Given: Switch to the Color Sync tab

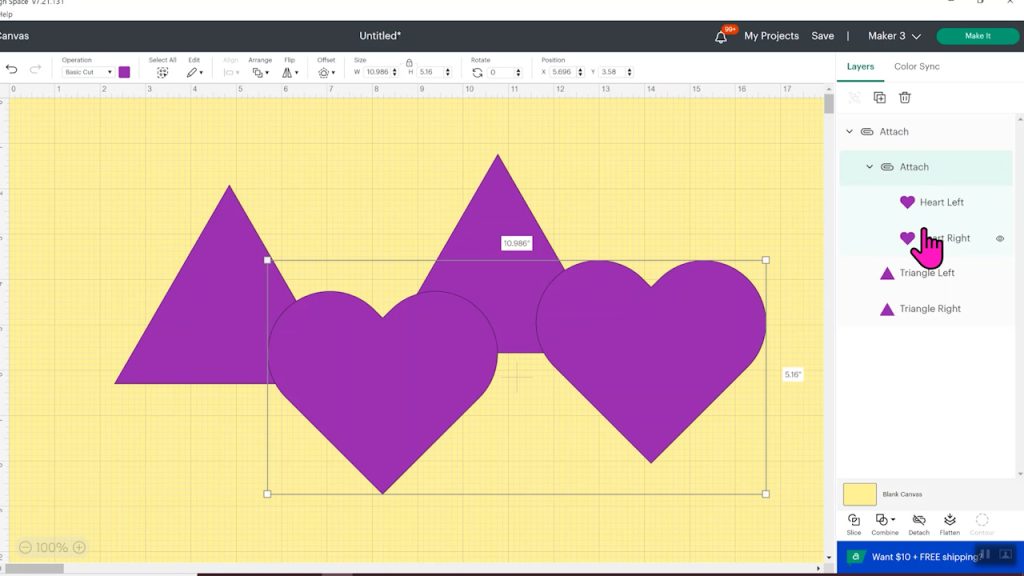Looking at the screenshot, I should click(x=916, y=67).
